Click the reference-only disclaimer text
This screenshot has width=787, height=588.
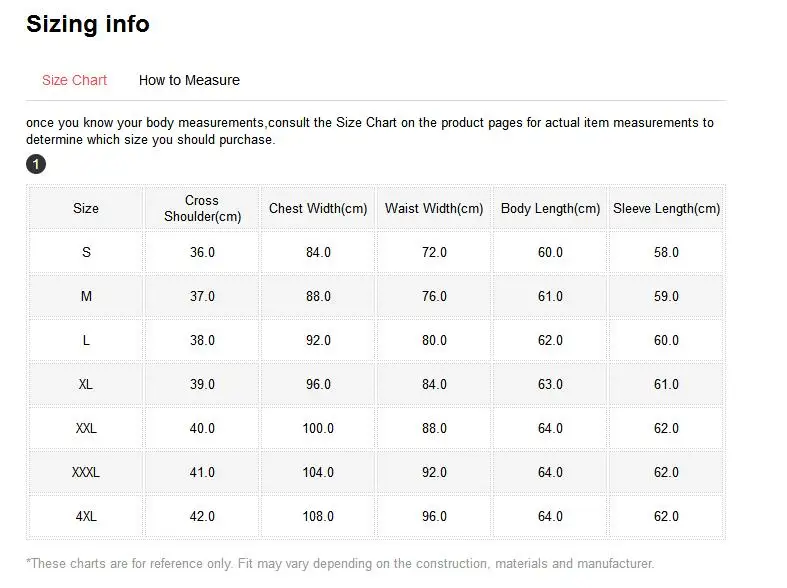pos(340,563)
